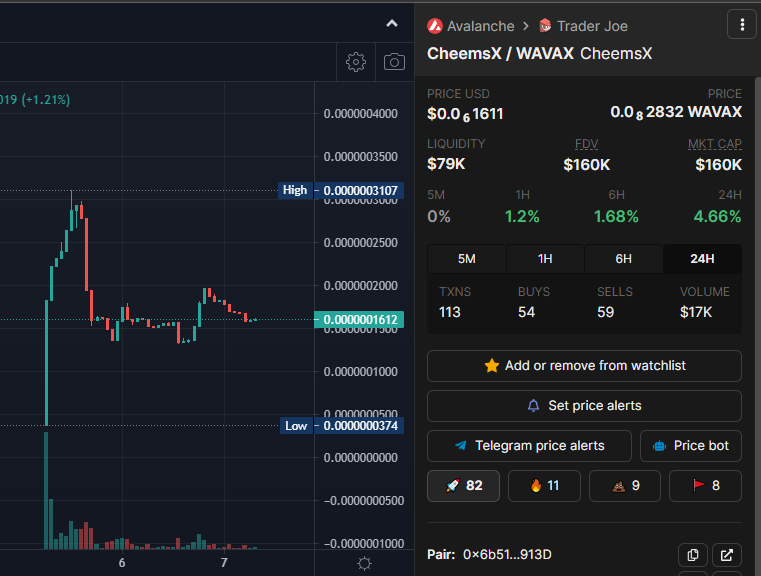The height and width of the screenshot is (576, 761).
Task: Collapse the chart toolbar with up chevron
Action: (392, 23)
